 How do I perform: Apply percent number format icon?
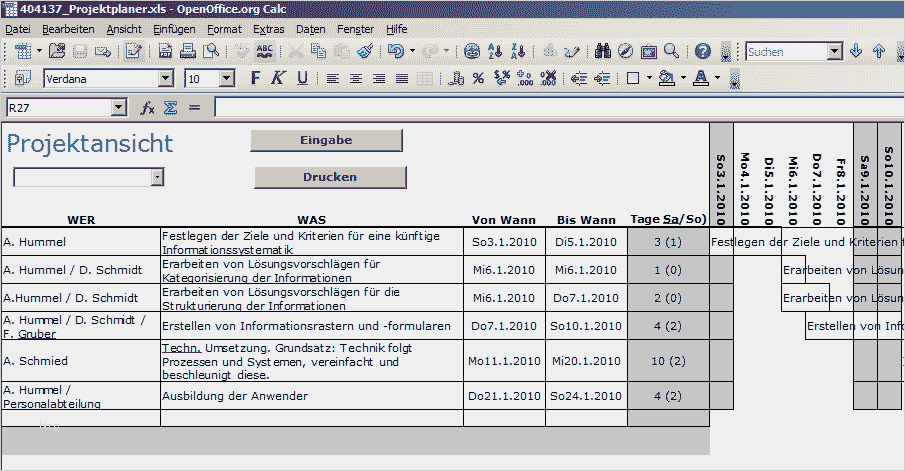[x=478, y=78]
